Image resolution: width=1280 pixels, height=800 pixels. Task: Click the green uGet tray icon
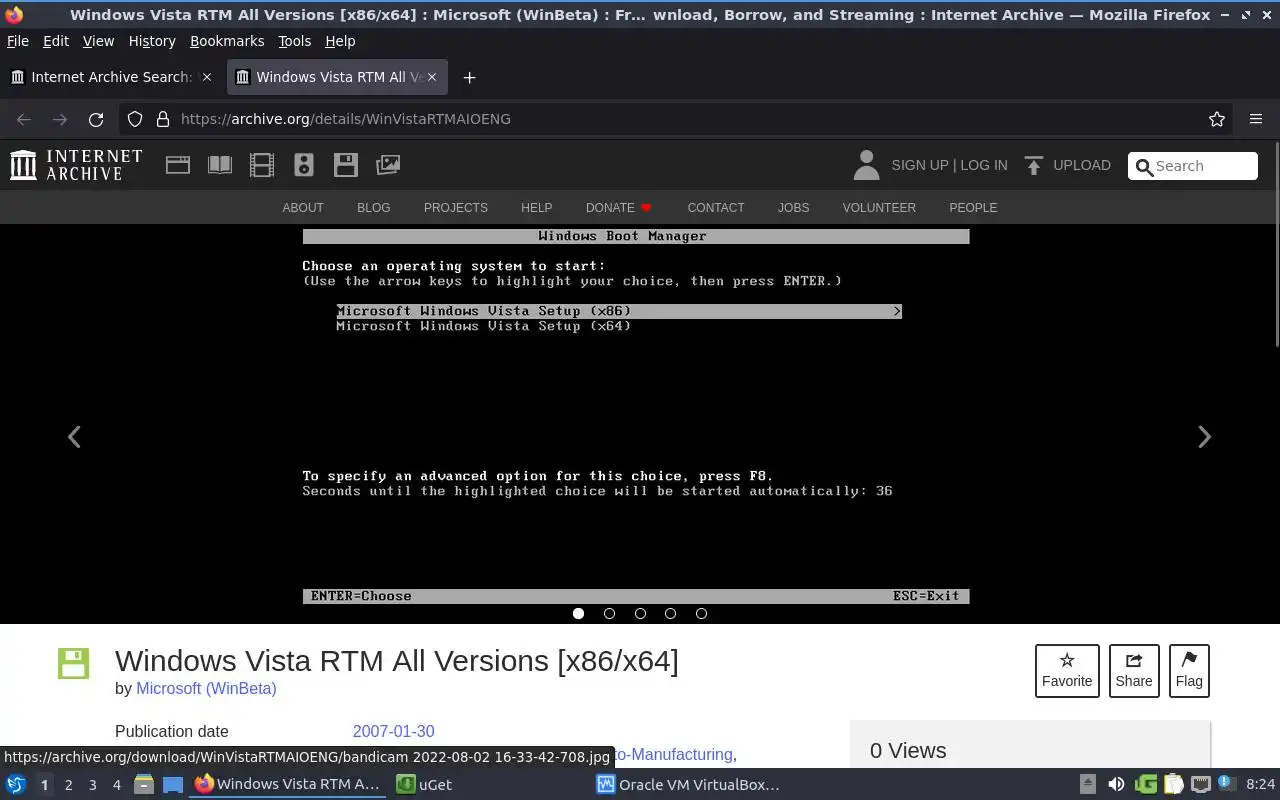tap(1146, 784)
